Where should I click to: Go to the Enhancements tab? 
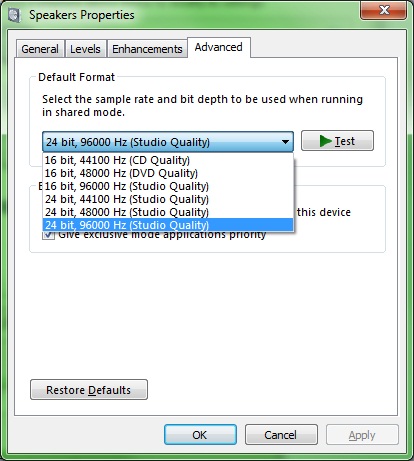pyautogui.click(x=147, y=49)
